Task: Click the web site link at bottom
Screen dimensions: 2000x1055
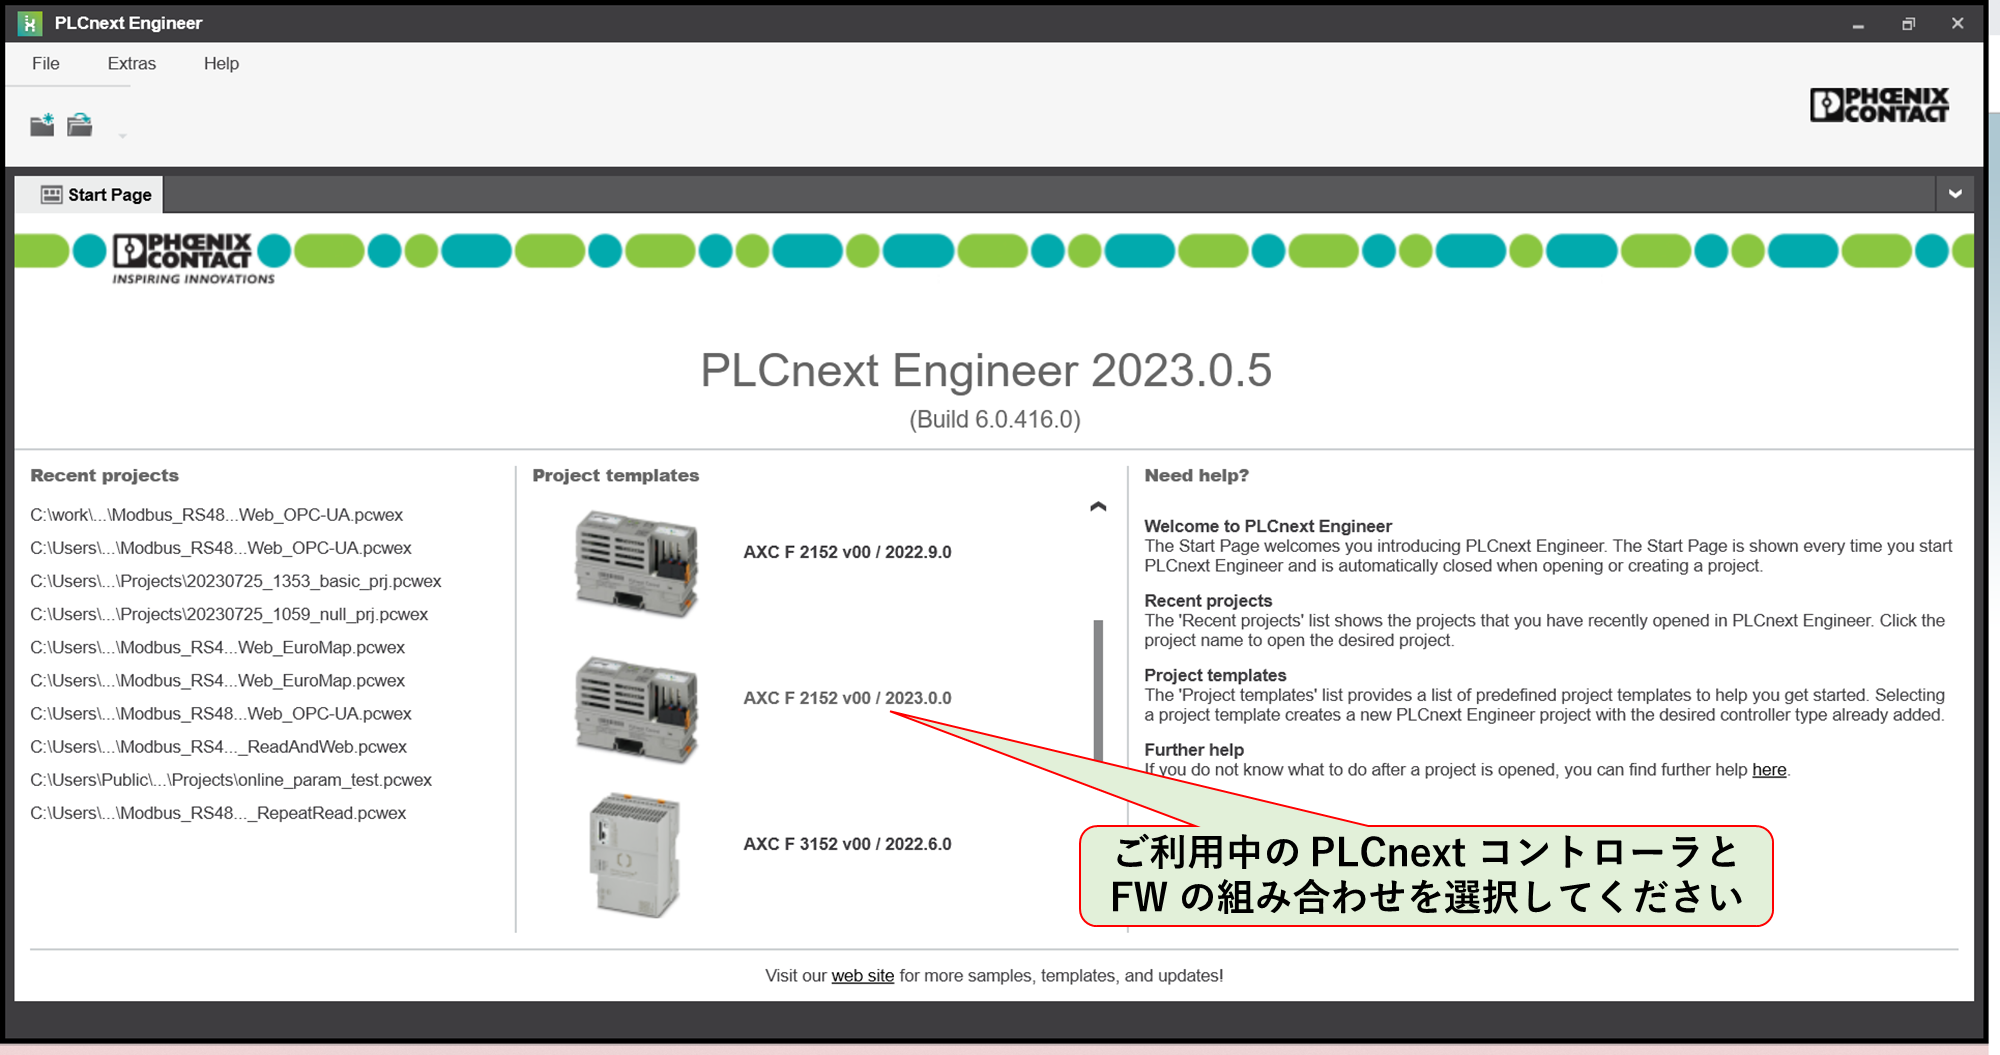Action: [x=862, y=975]
